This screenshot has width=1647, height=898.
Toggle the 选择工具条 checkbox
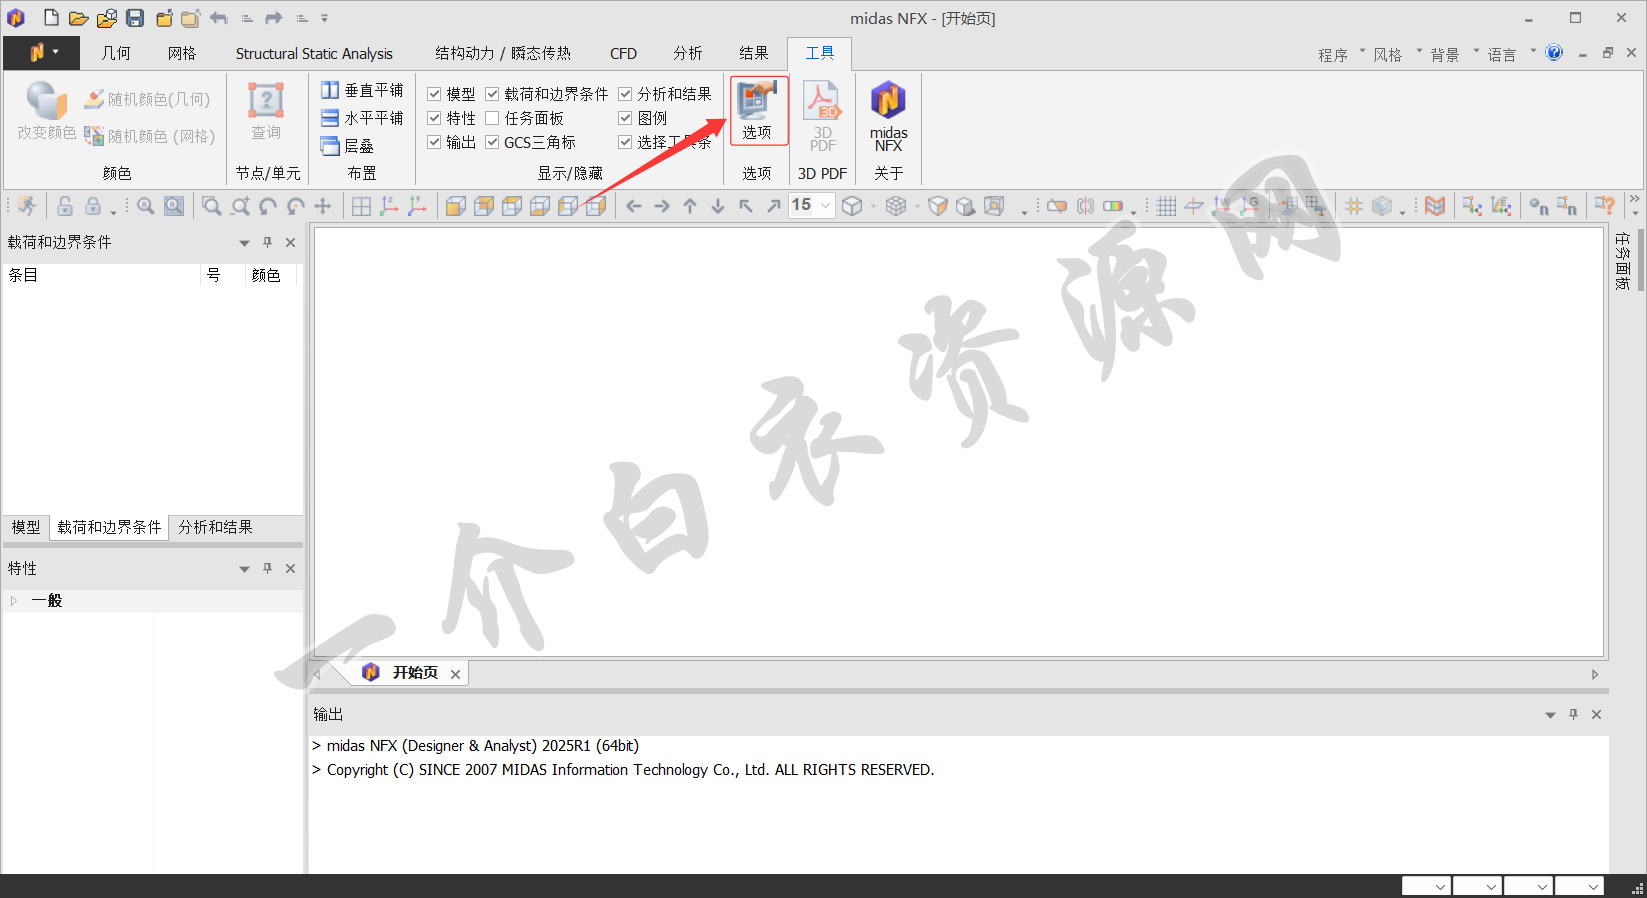625,142
